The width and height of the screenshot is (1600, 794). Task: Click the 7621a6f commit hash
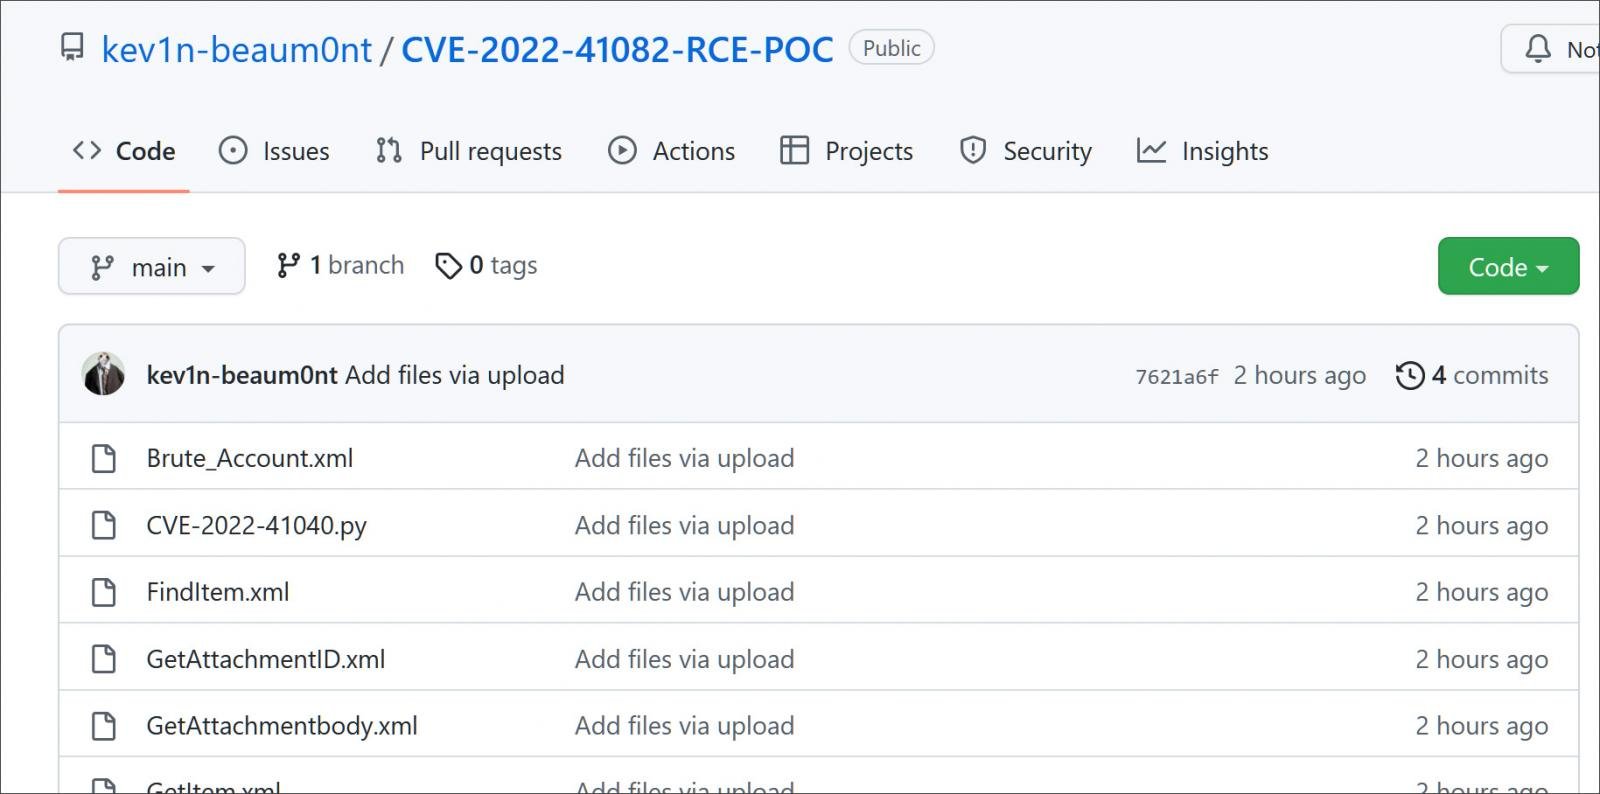[x=1176, y=376]
